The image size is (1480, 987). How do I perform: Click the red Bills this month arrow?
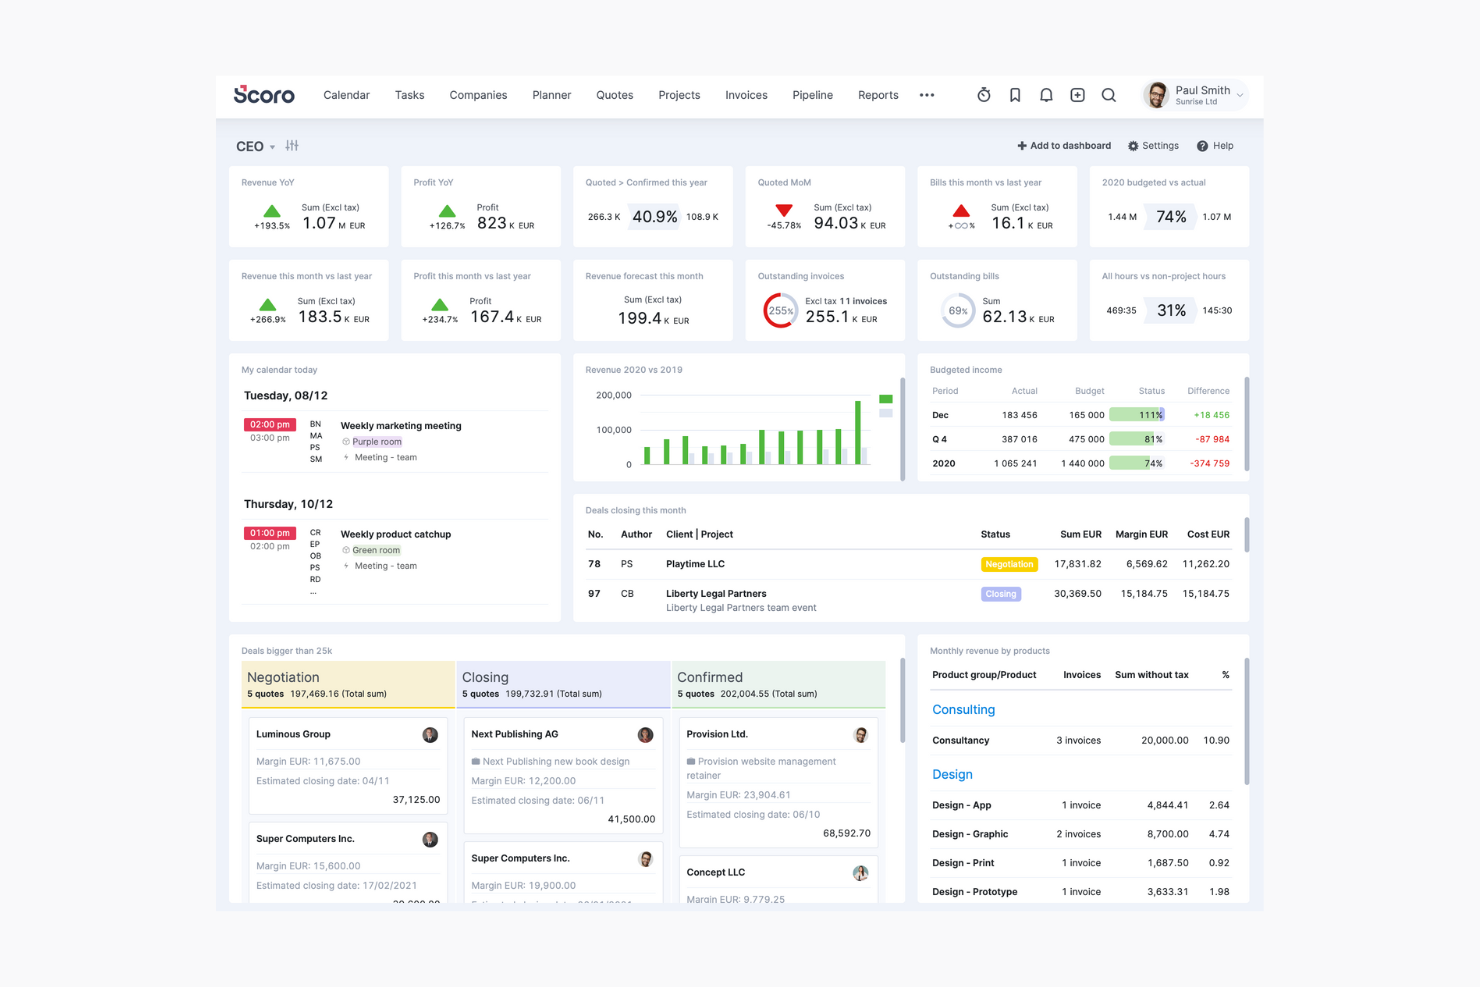tap(961, 210)
